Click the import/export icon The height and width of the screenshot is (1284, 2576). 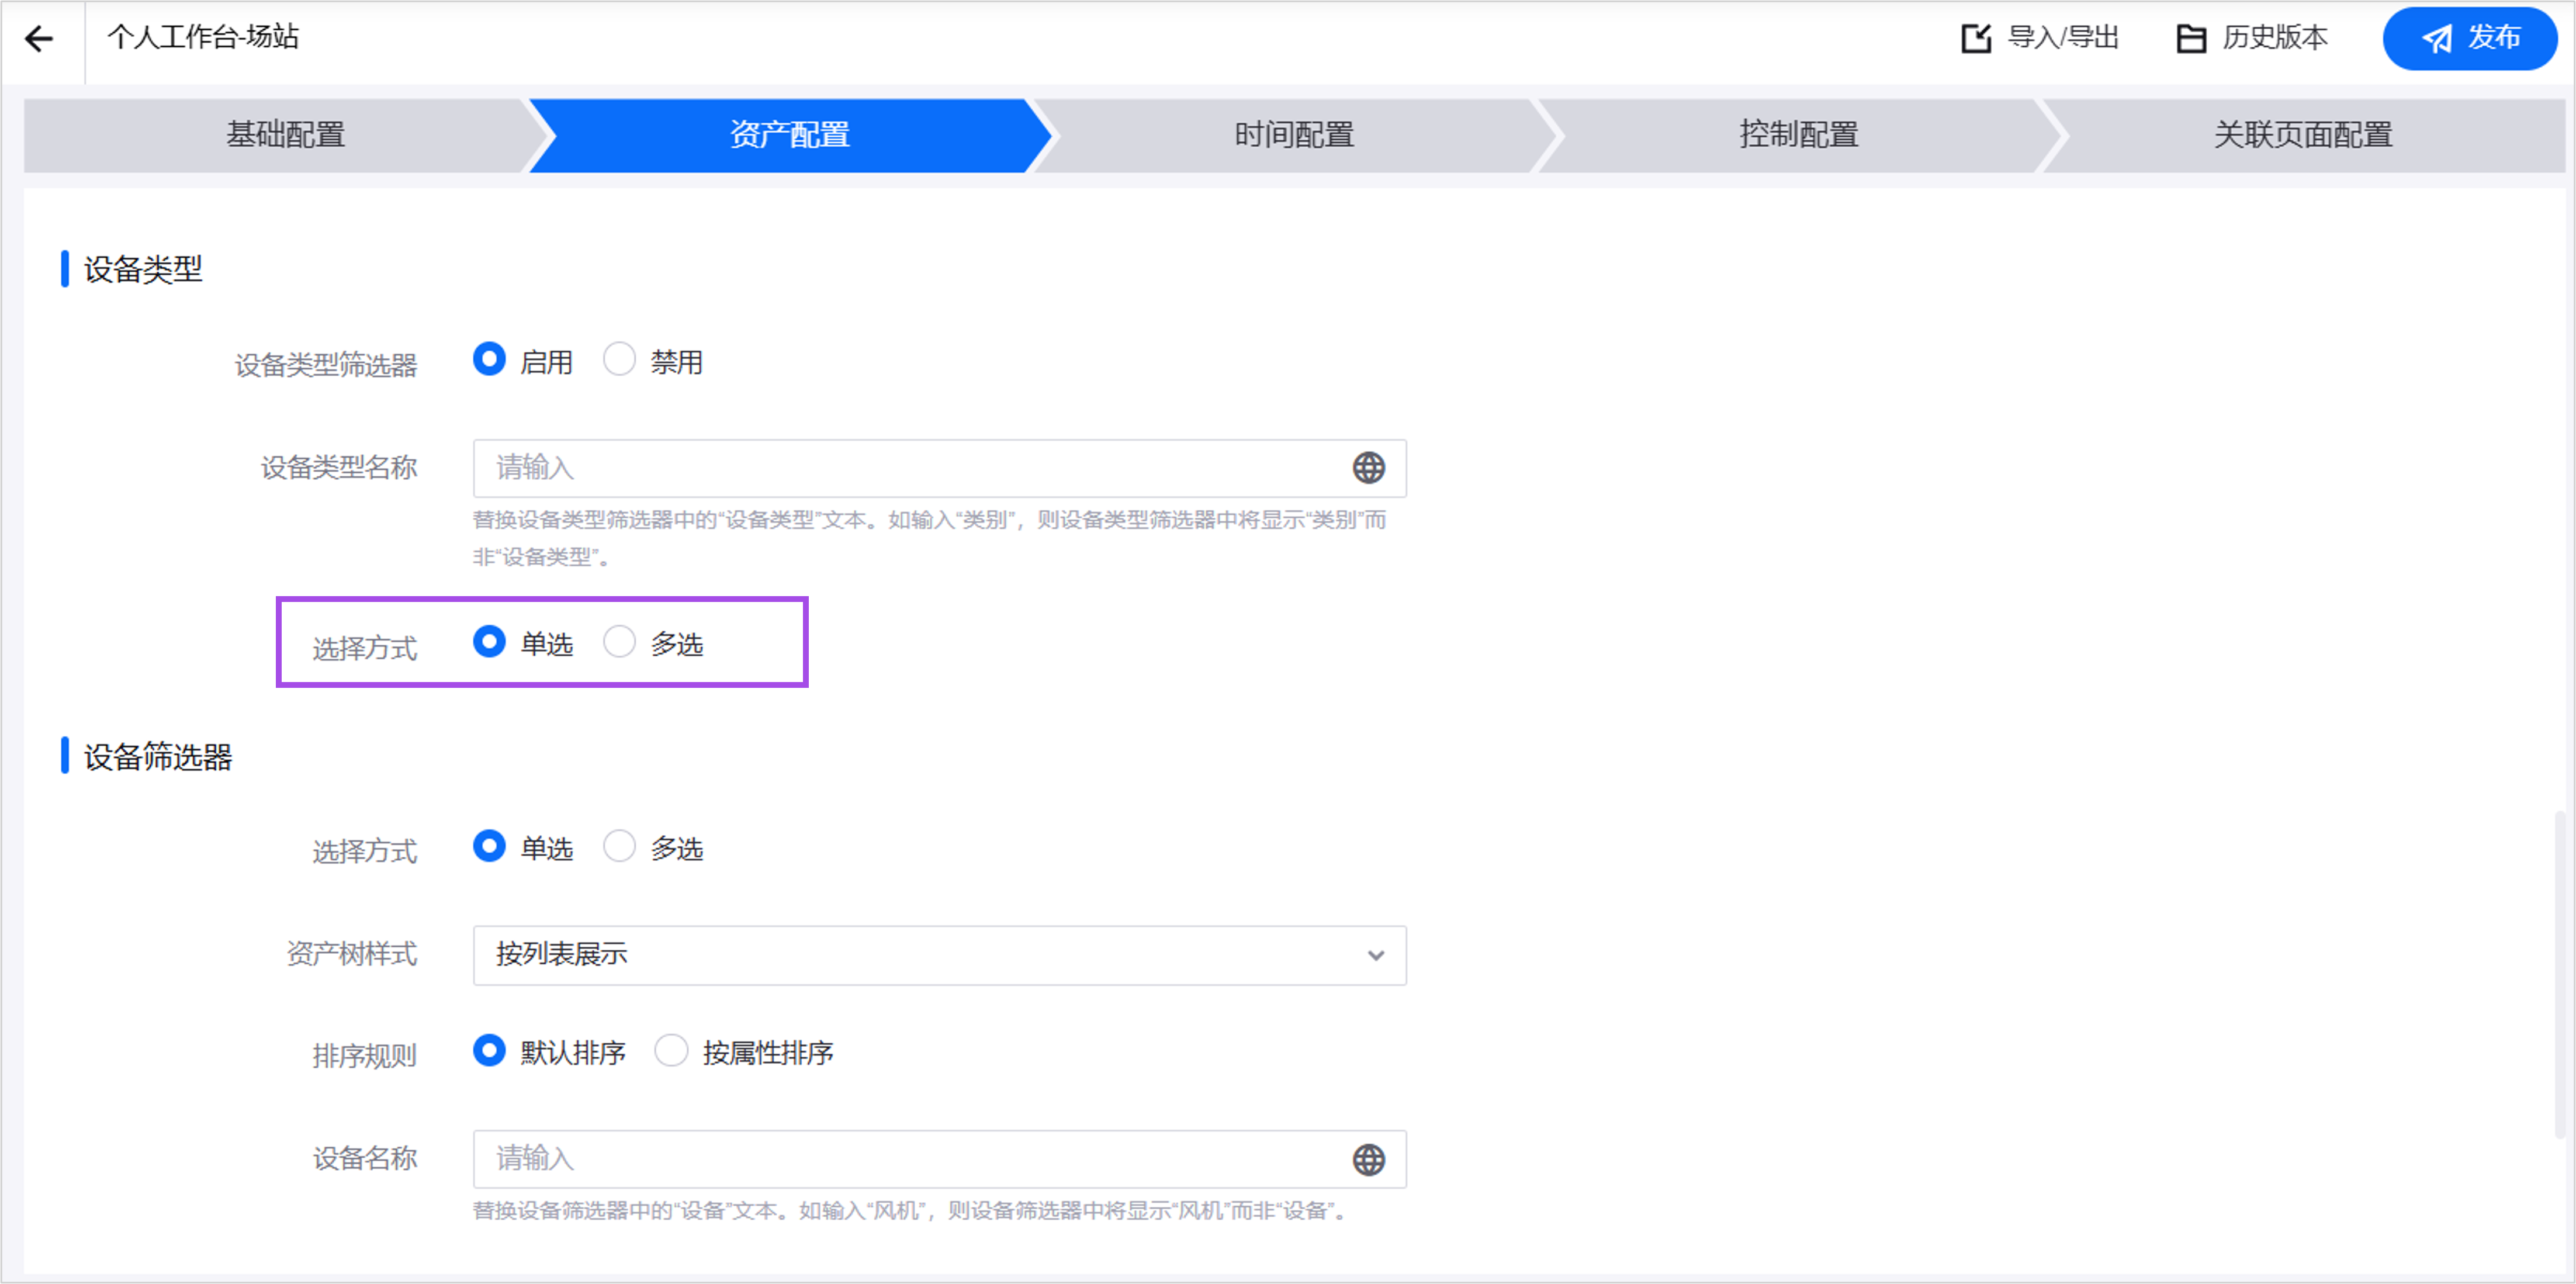(1976, 39)
